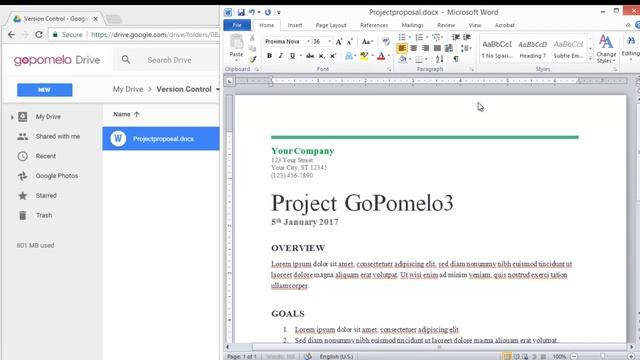Toggle bold formatting in Word
This screenshot has width=640, height=360.
[269, 56]
